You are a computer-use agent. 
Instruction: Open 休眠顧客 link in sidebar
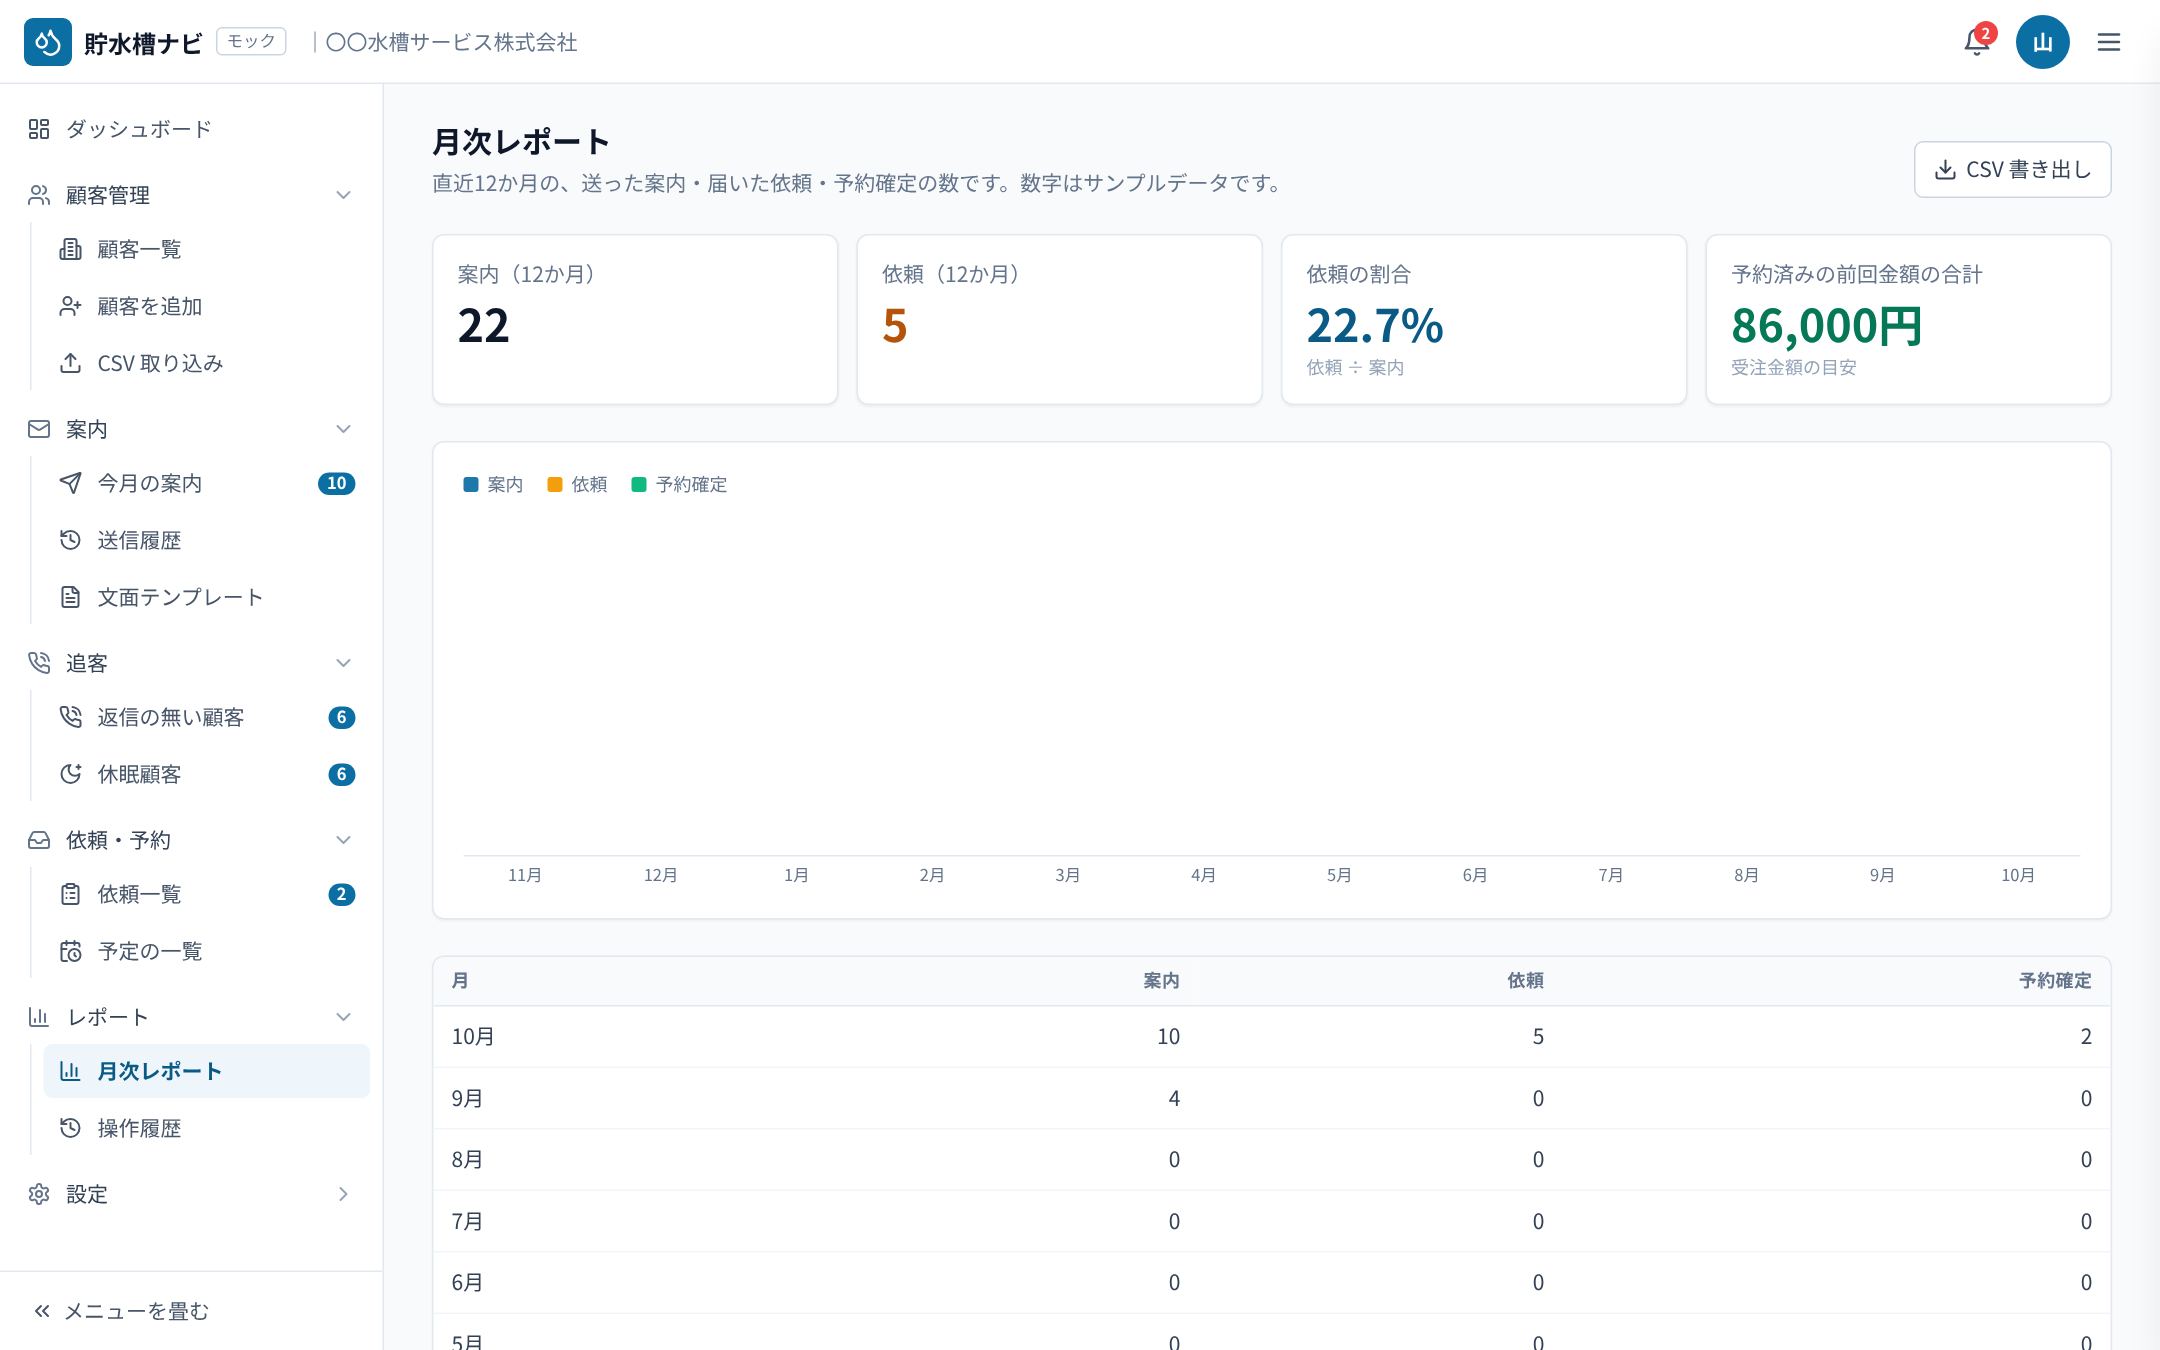click(x=207, y=774)
